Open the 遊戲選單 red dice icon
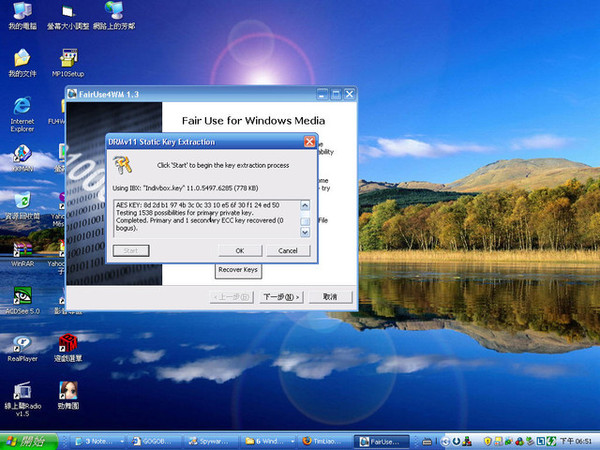The height and width of the screenshot is (450, 600). (x=68, y=348)
